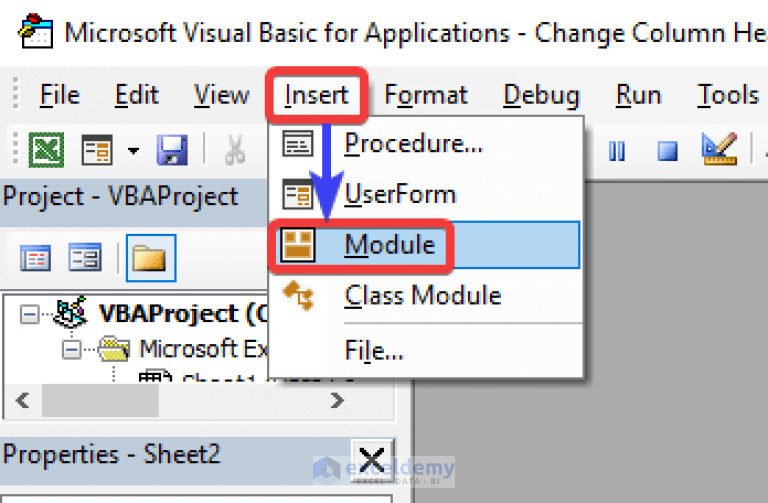Viewport: 768px width, 503px height.
Task: Click the View Microsoft Excel toolbar icon
Action: coord(45,151)
